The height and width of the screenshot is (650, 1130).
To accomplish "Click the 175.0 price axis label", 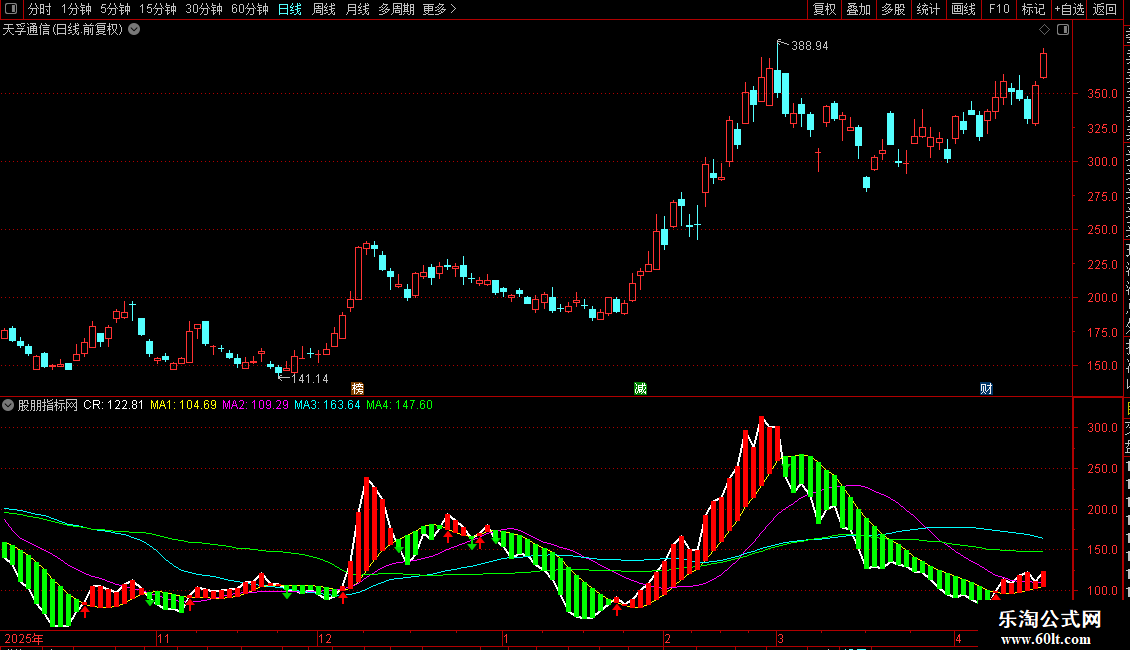I will 1103,332.
